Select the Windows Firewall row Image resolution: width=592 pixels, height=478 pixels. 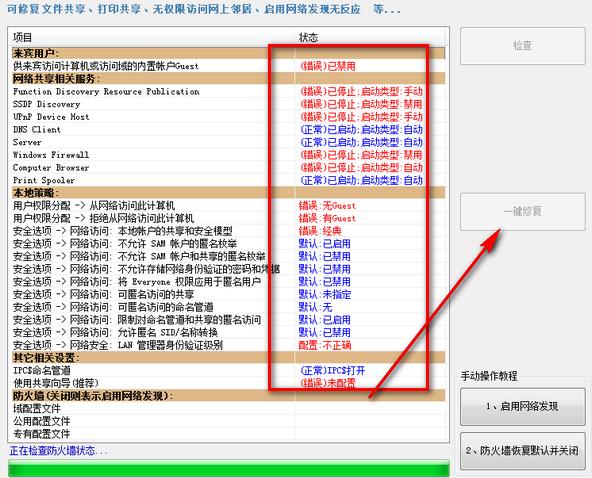(x=228, y=155)
